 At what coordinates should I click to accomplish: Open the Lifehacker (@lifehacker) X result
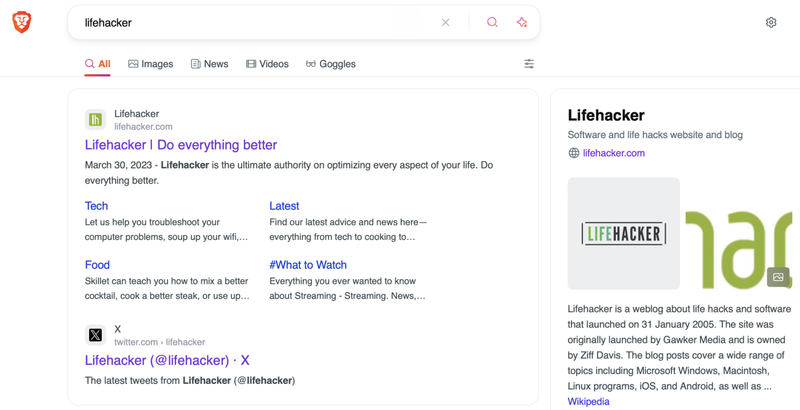click(167, 360)
